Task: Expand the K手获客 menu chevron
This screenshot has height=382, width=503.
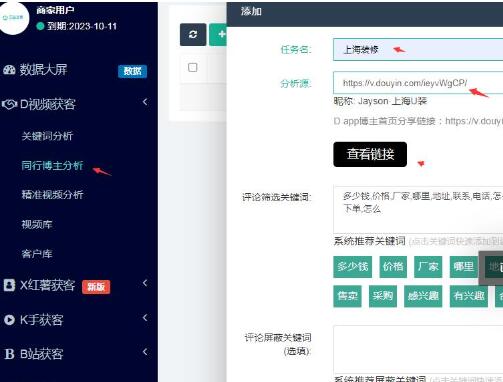Action: click(x=145, y=318)
